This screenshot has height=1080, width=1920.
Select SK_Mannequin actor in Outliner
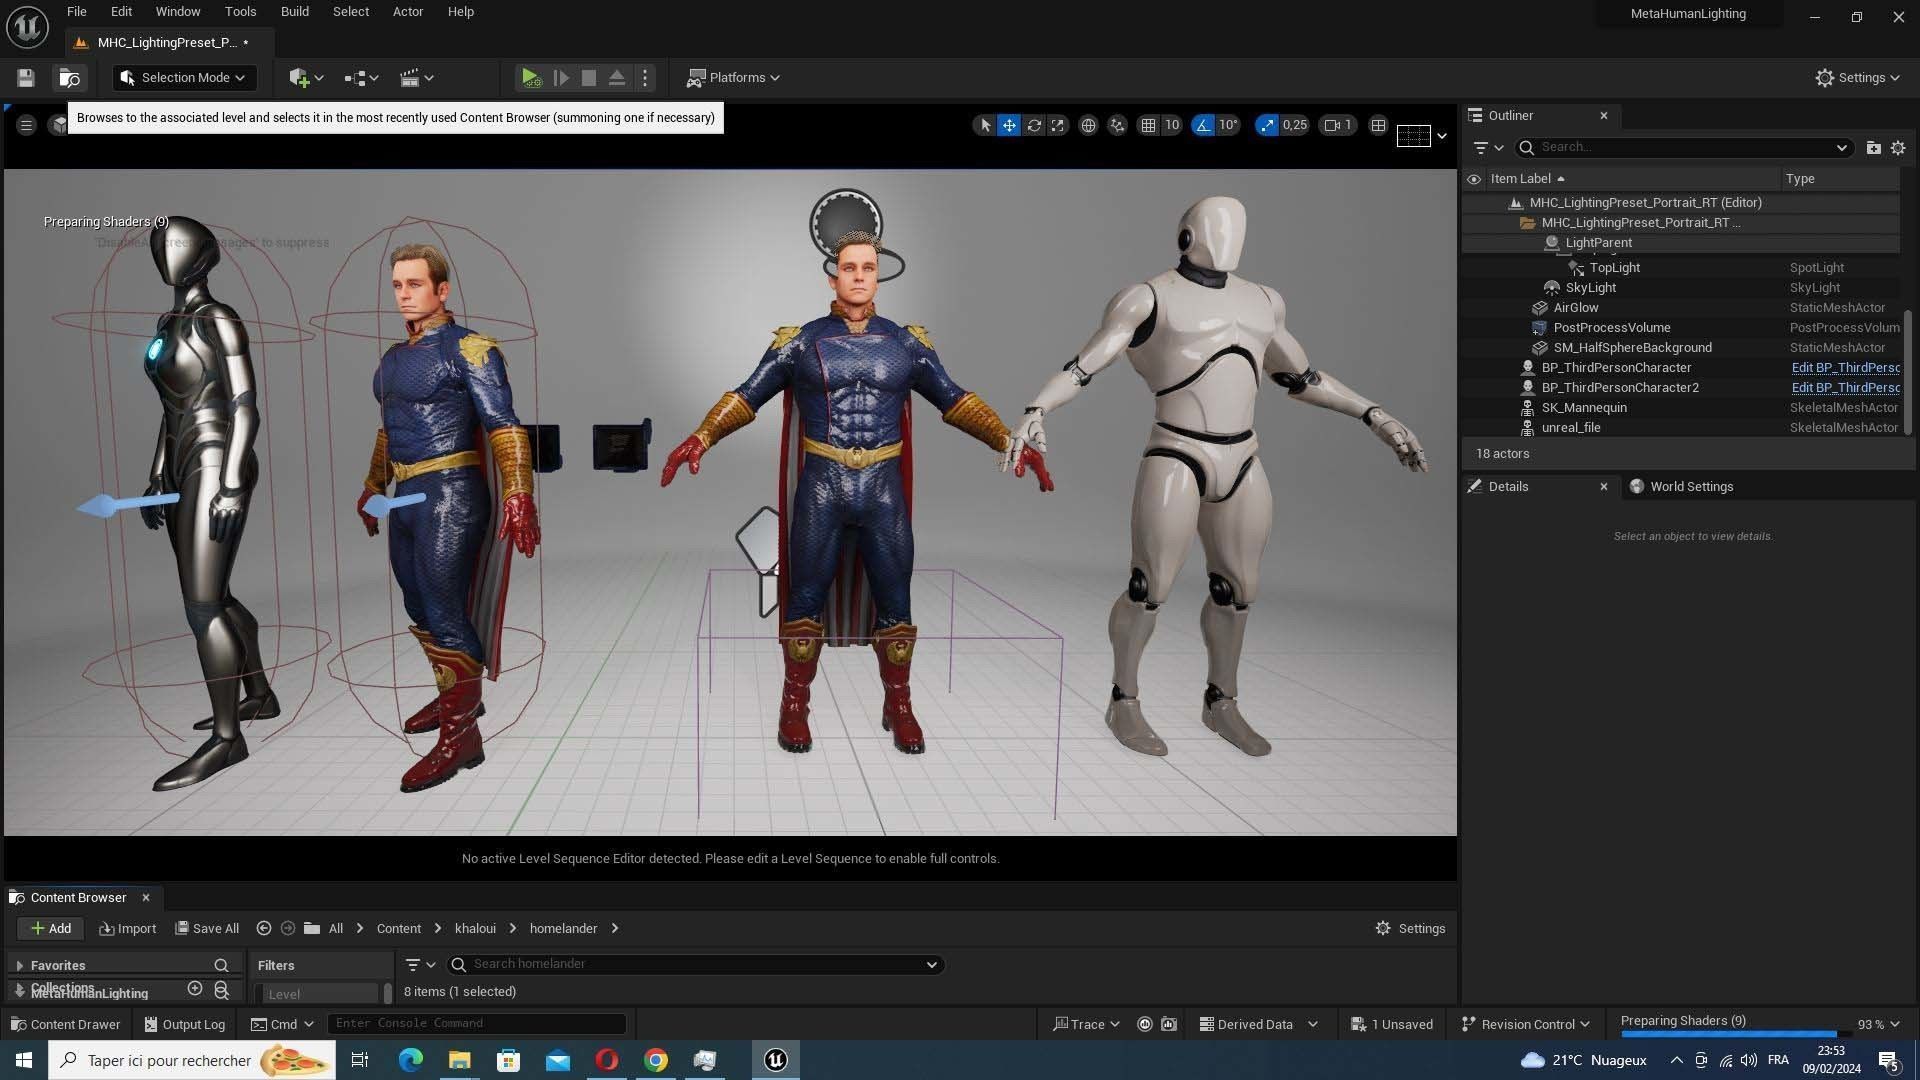(x=1584, y=408)
